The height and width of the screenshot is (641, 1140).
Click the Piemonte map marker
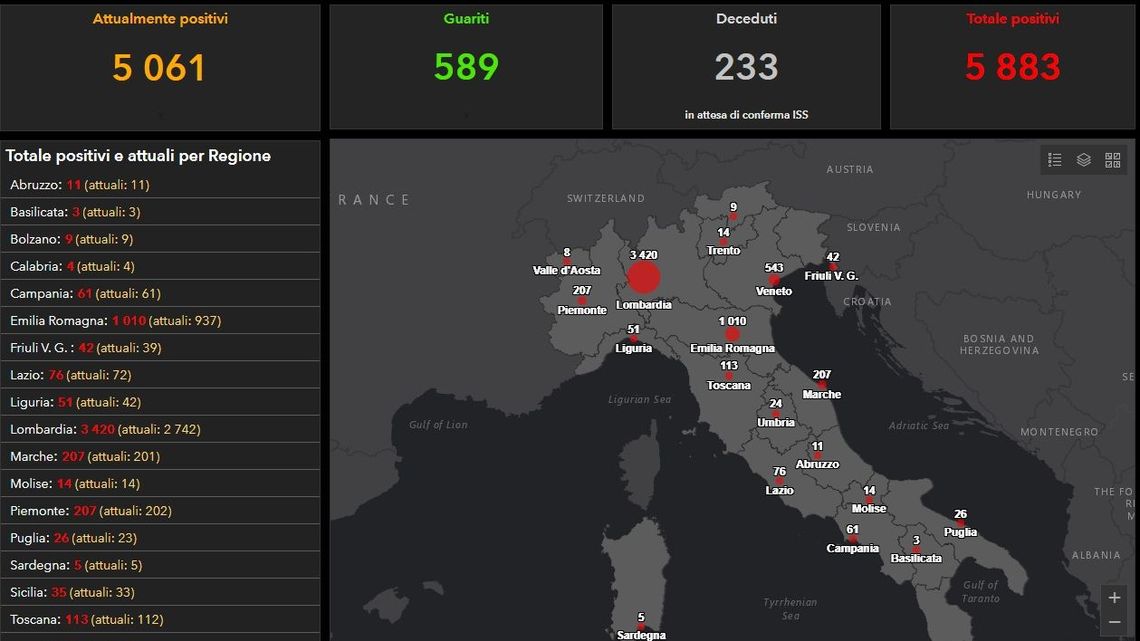pyautogui.click(x=582, y=300)
